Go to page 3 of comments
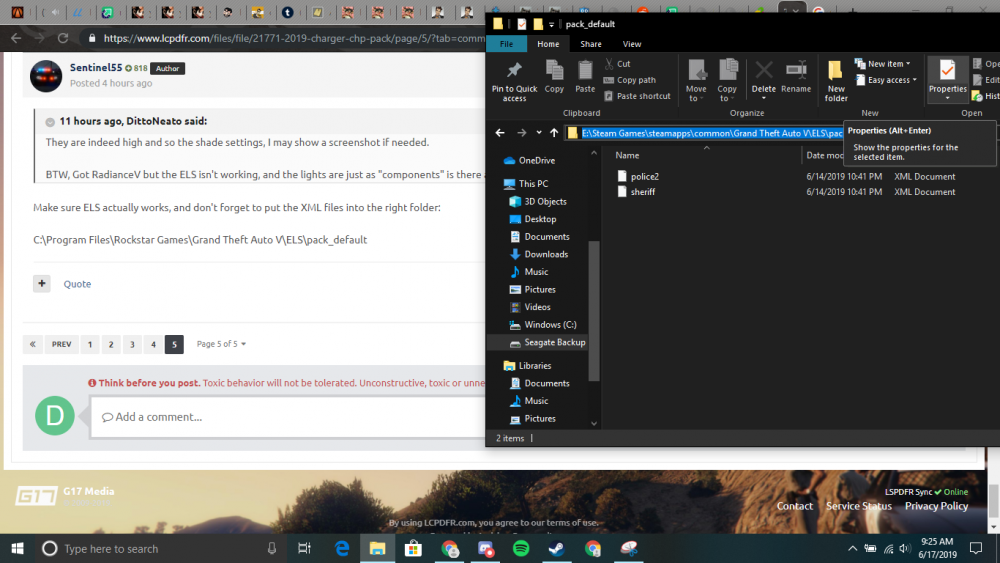This screenshot has width=1000, height=563. tap(132, 344)
